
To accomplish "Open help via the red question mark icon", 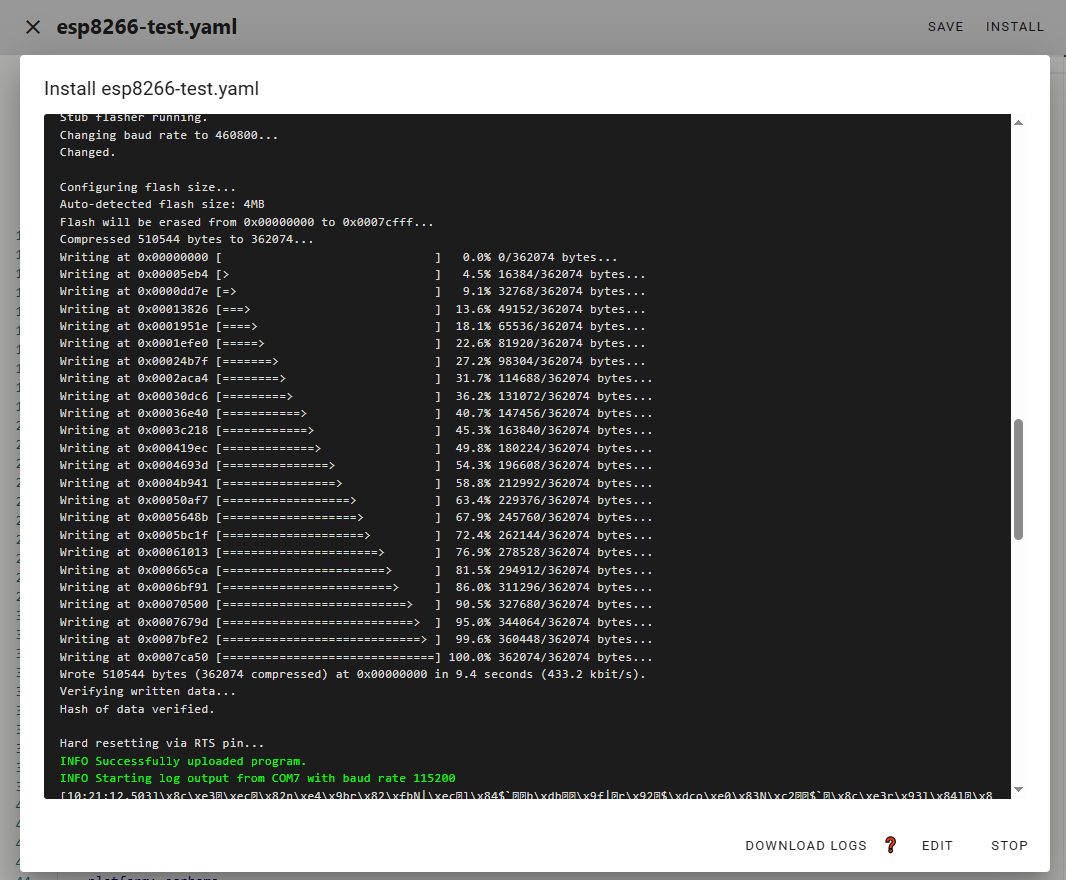I will 891,845.
